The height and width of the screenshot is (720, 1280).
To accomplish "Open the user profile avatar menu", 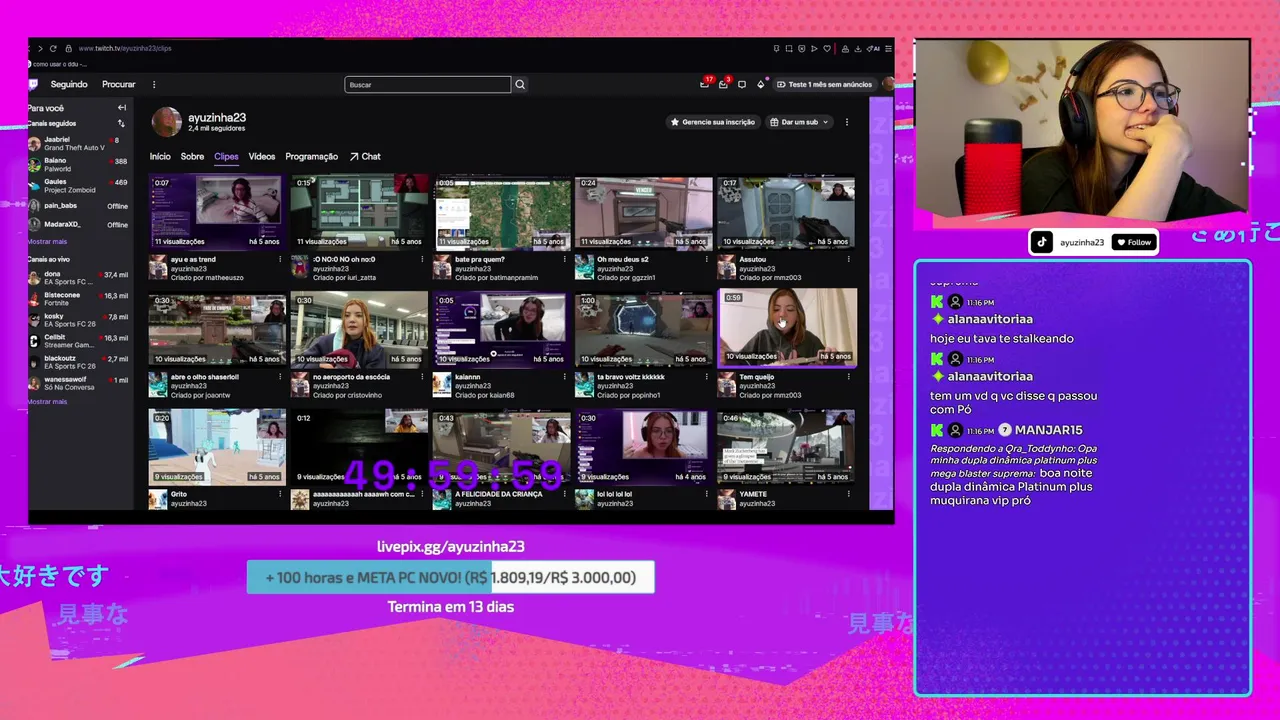I will pos(887,85).
